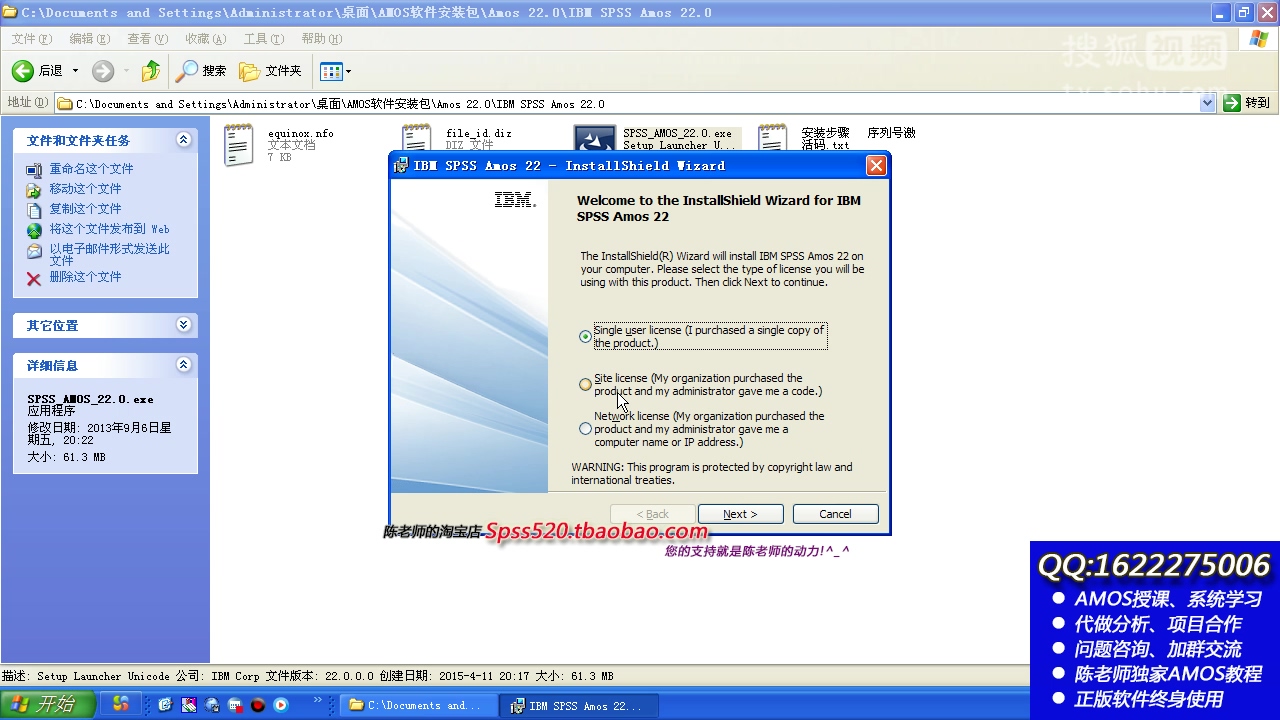Select the file_id.diz file icon
Screen dimensions: 1280x720
tap(417, 138)
